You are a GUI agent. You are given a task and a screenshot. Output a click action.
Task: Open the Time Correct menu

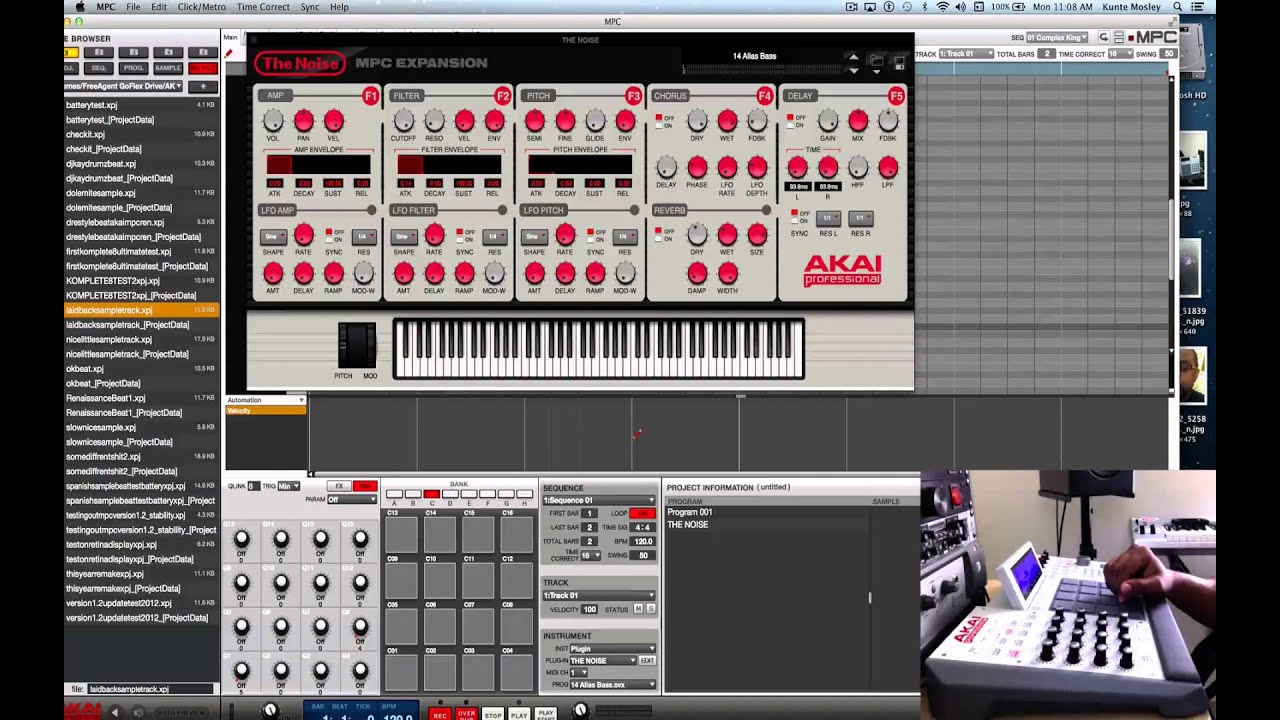[263, 7]
